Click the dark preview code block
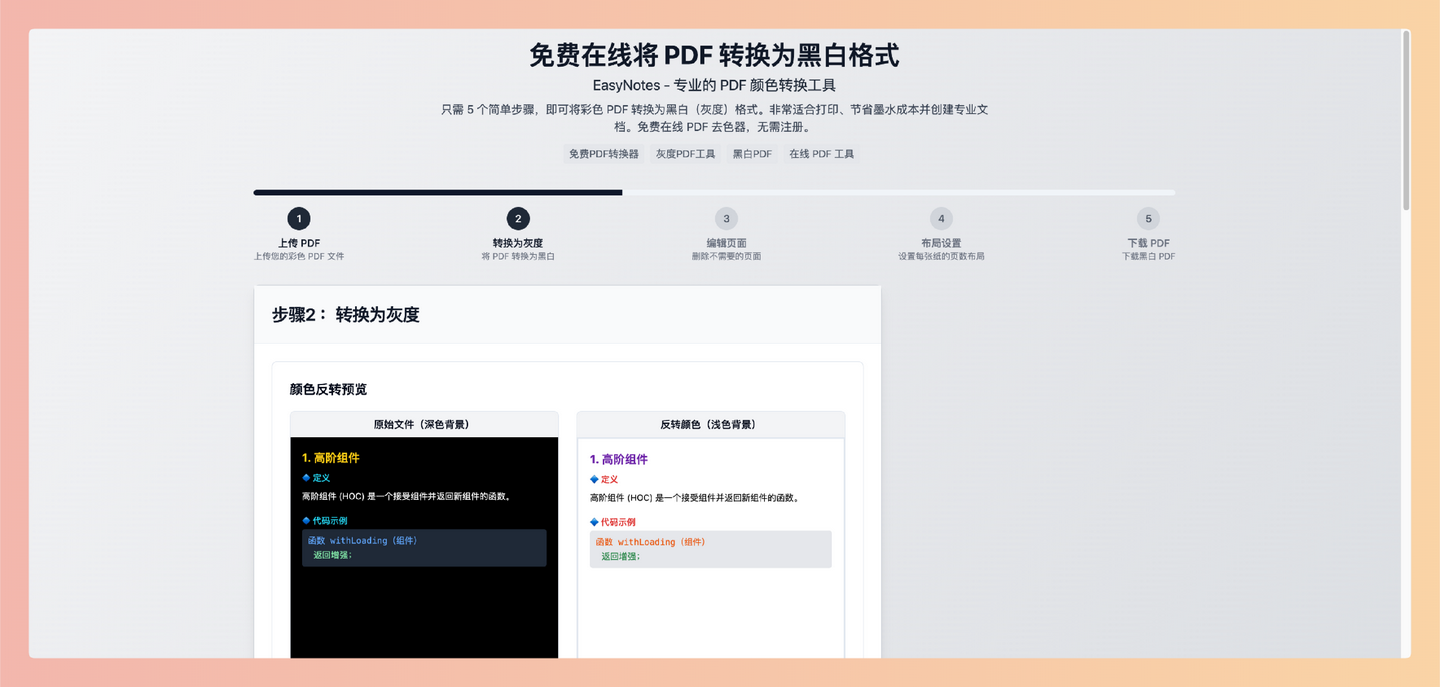This screenshot has width=1440, height=687. (x=424, y=548)
